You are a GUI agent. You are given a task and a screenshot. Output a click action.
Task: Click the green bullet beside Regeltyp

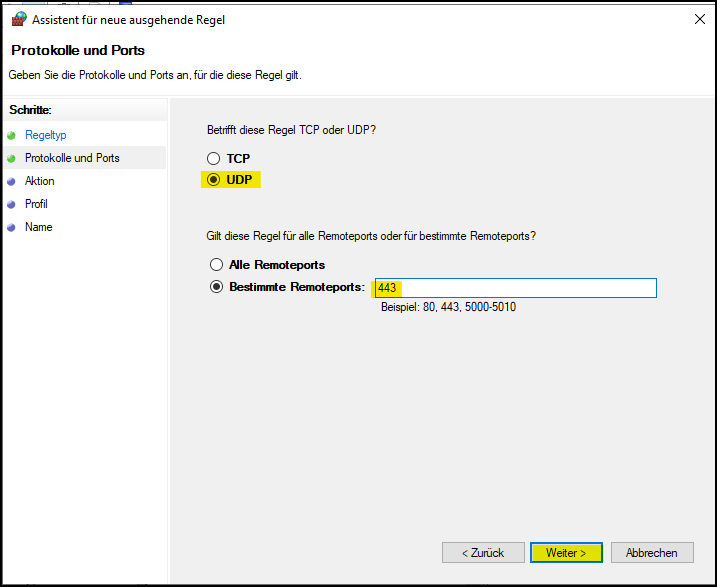click(x=12, y=135)
